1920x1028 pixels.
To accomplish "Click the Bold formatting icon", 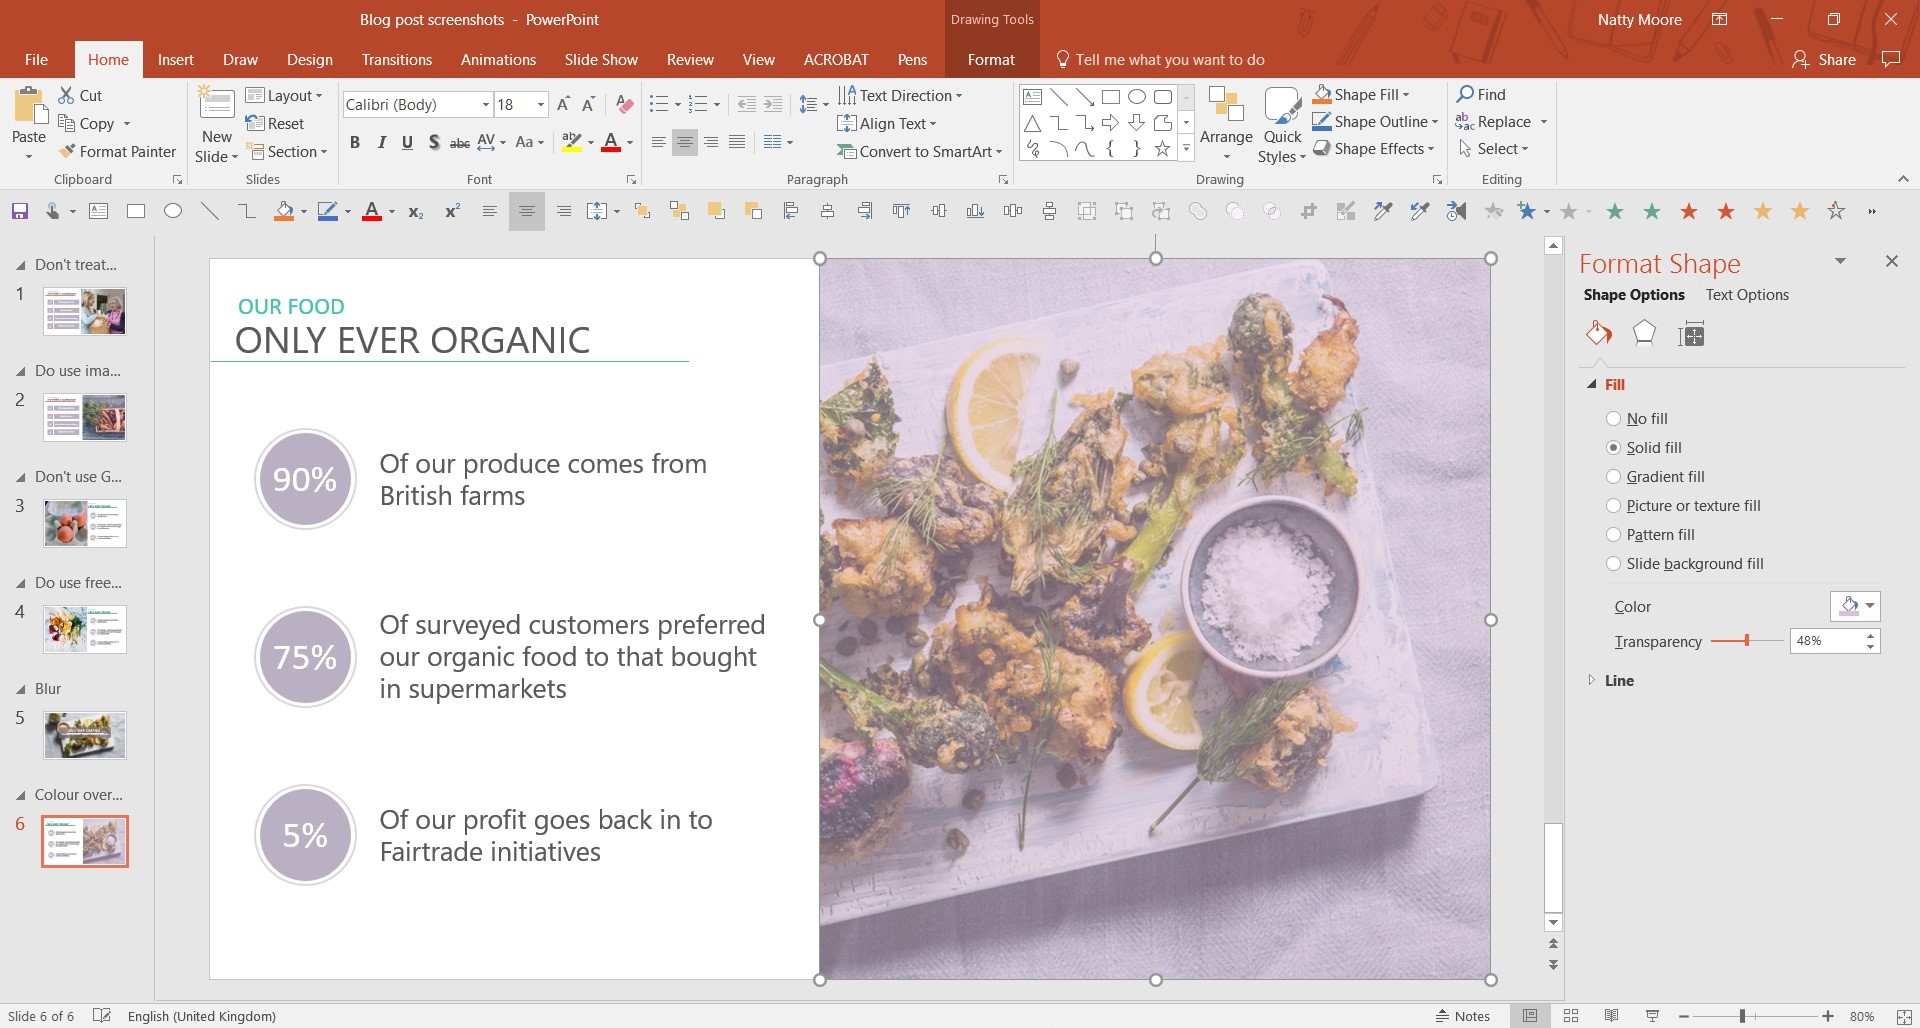I will click(355, 143).
